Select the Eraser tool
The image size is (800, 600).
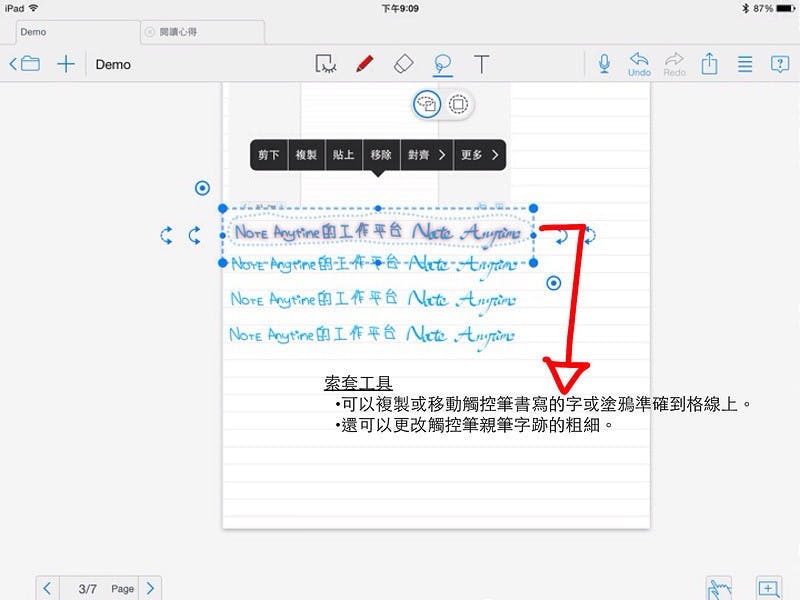coord(402,64)
